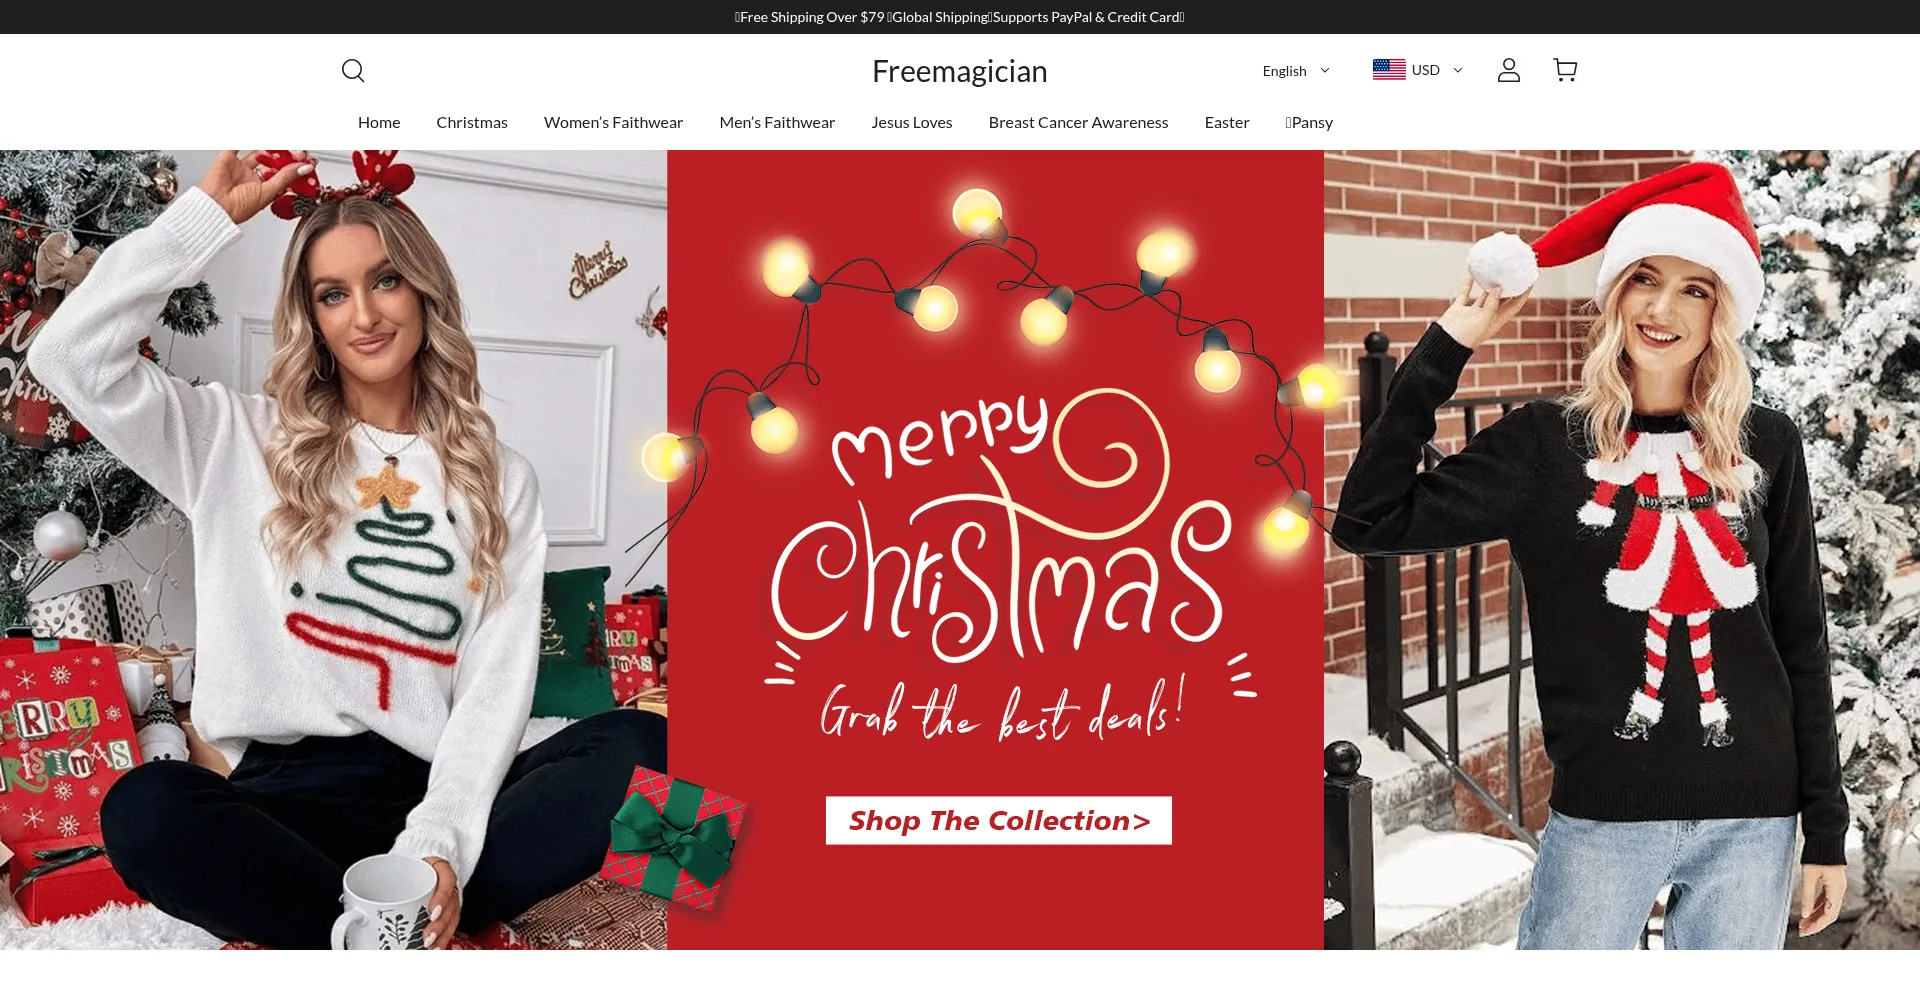The image size is (1920, 993).
Task: Open the Pansy menu item
Action: [x=1309, y=122]
